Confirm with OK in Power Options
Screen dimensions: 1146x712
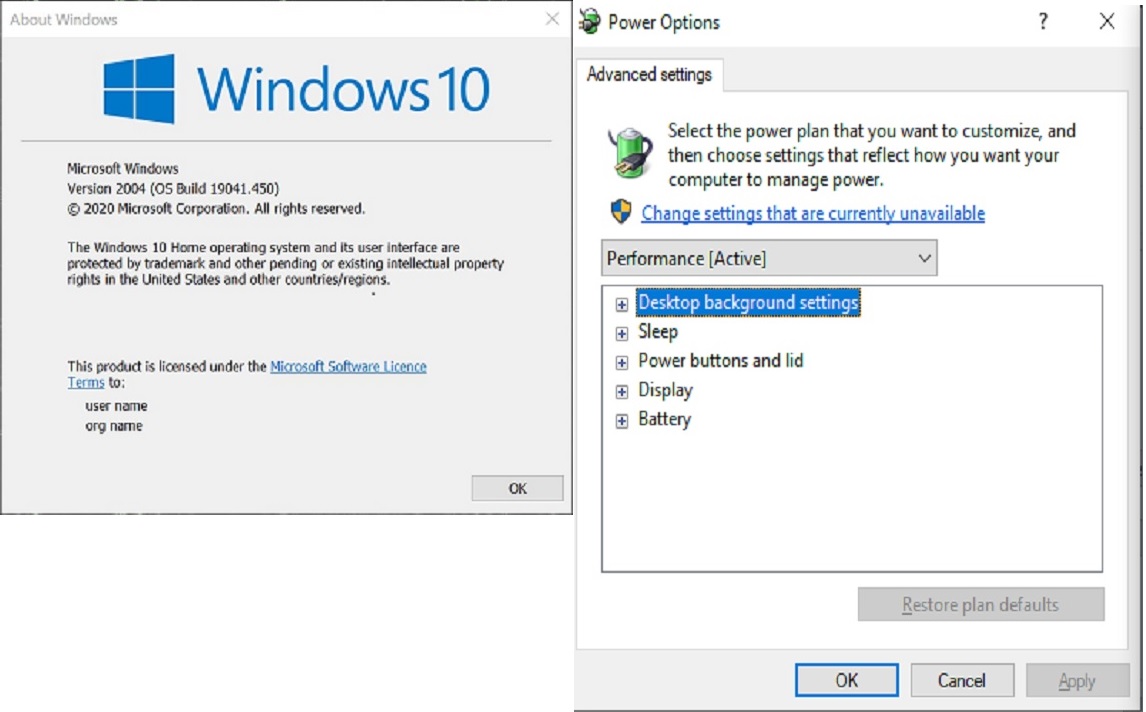846,681
